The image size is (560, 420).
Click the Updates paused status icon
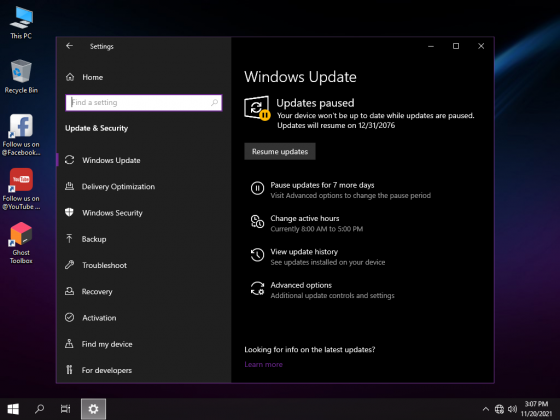[x=257, y=108]
